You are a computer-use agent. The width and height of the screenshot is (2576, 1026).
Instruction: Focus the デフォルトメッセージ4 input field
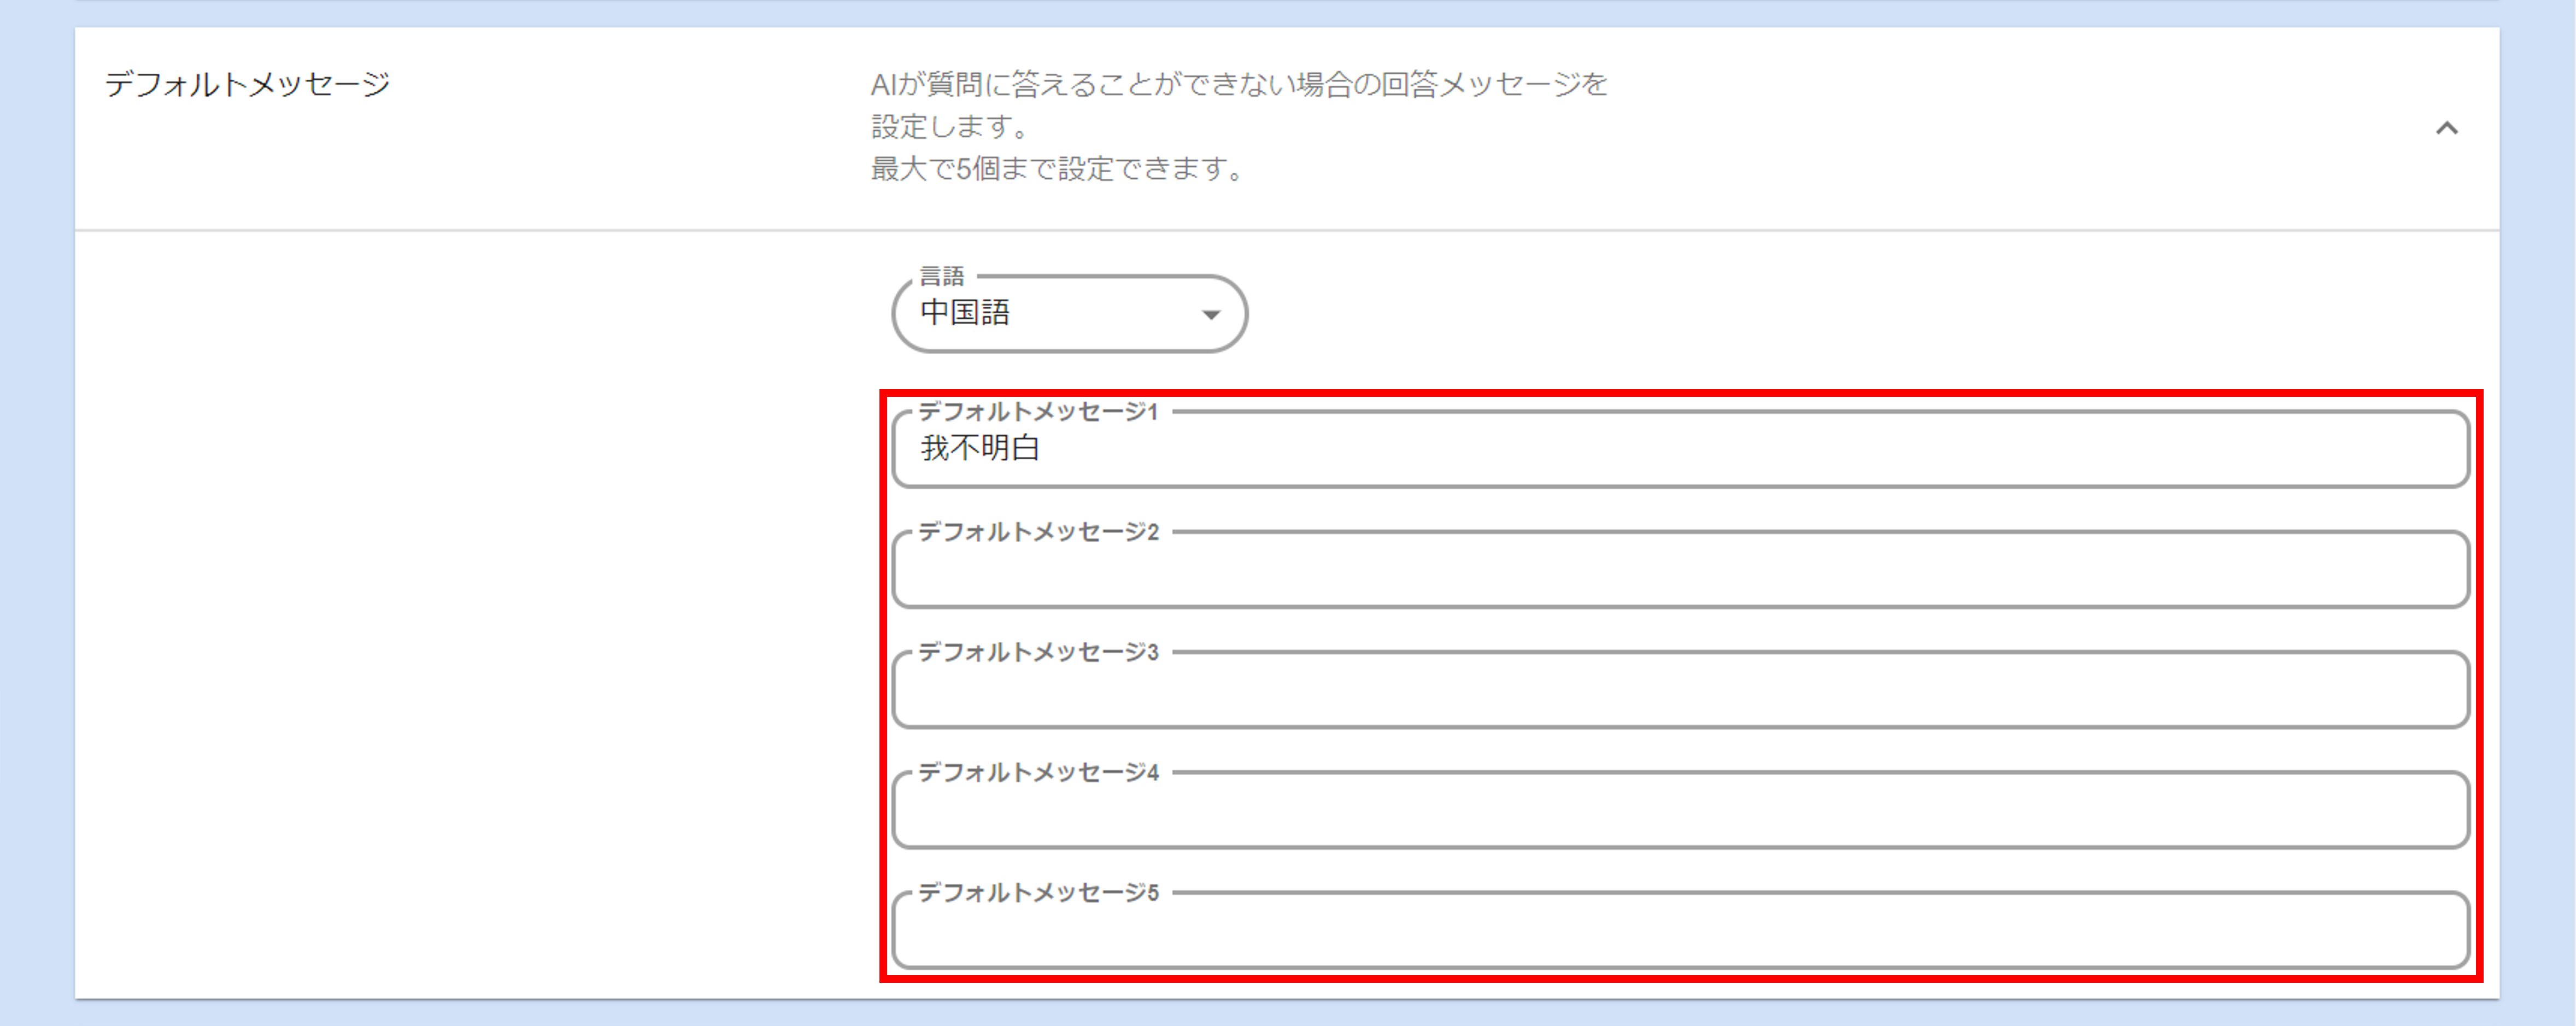coord(1680,812)
